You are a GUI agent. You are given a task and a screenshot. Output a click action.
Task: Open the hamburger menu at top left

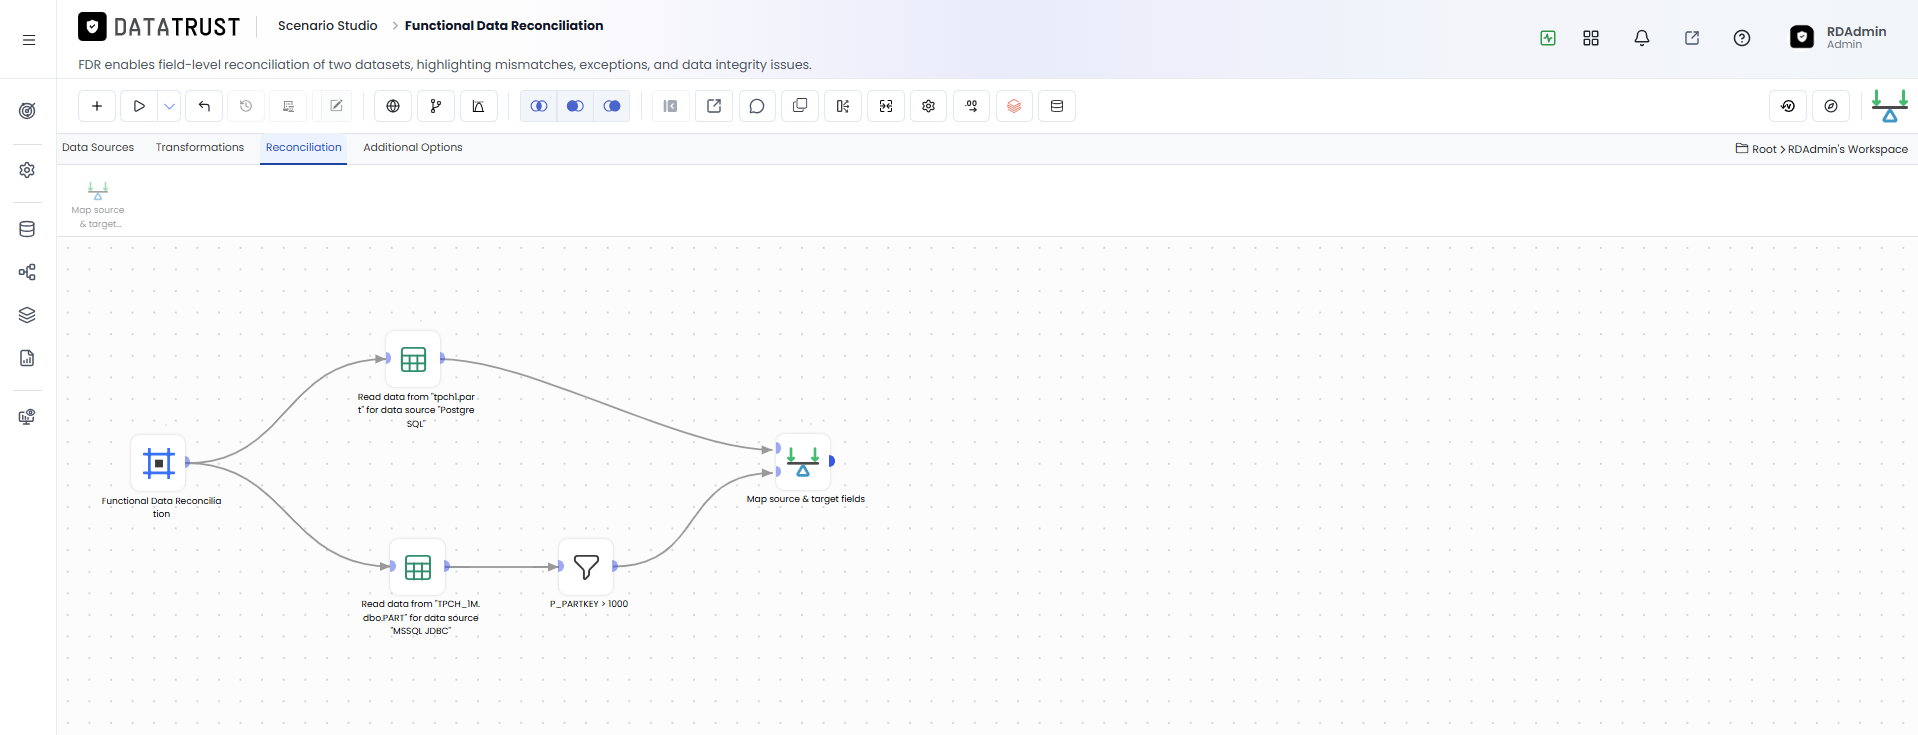tap(29, 40)
